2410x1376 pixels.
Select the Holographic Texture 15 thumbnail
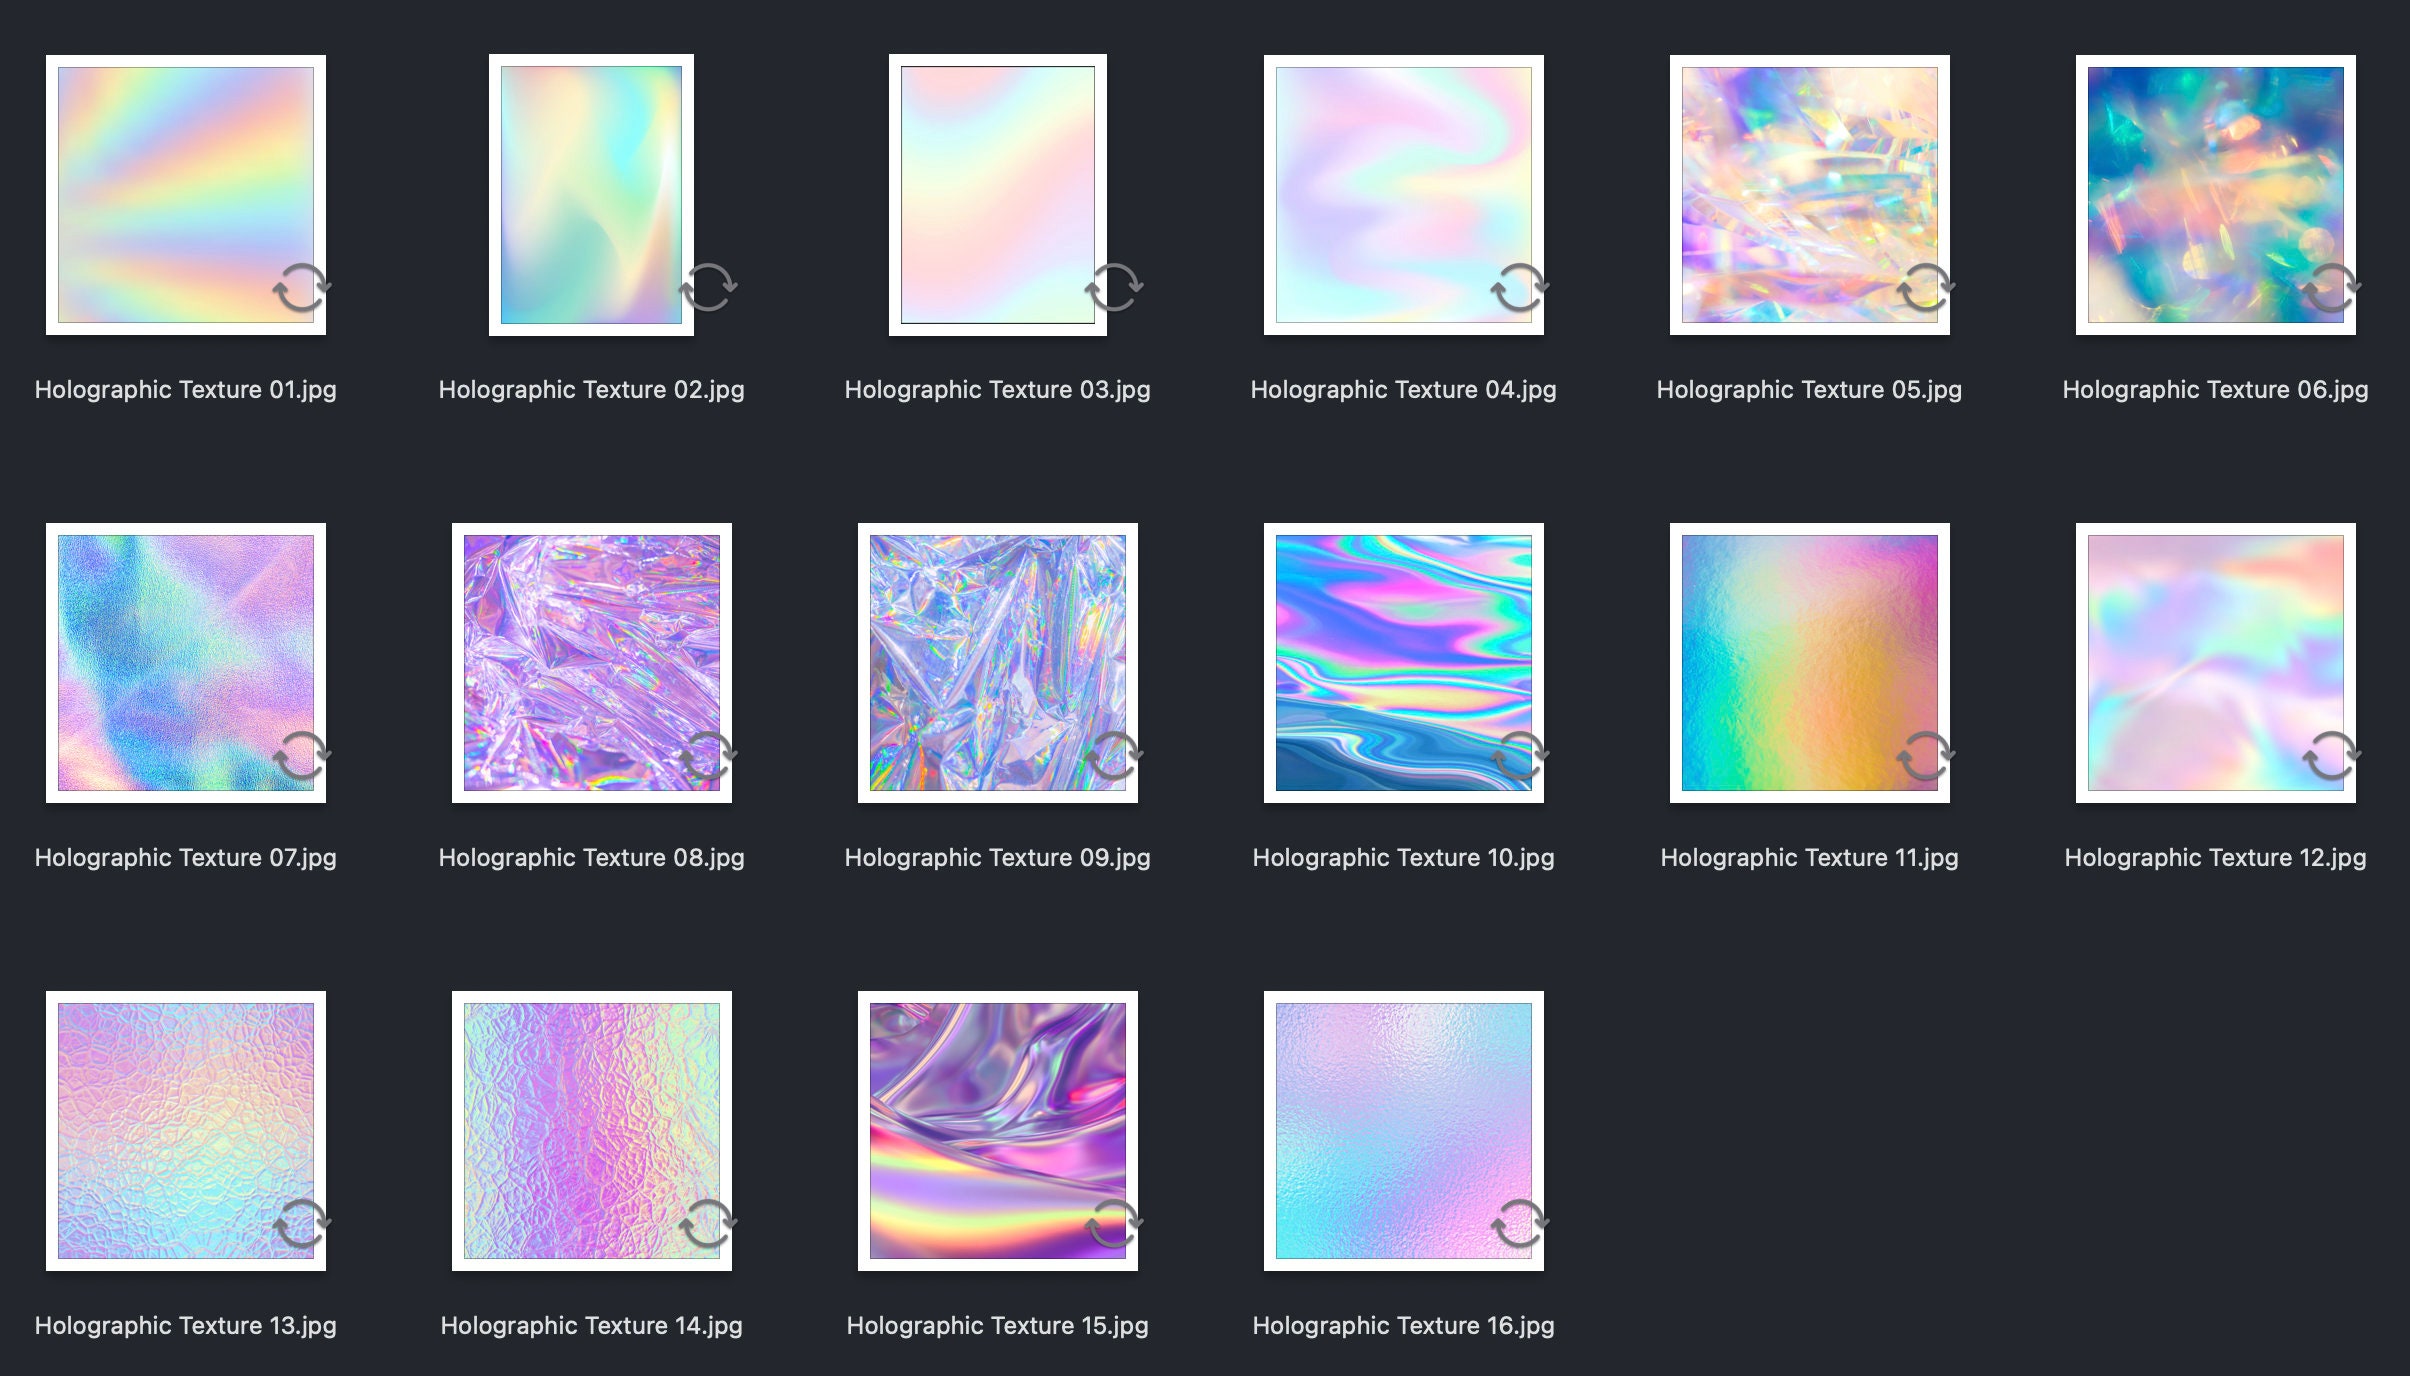coord(998,1131)
